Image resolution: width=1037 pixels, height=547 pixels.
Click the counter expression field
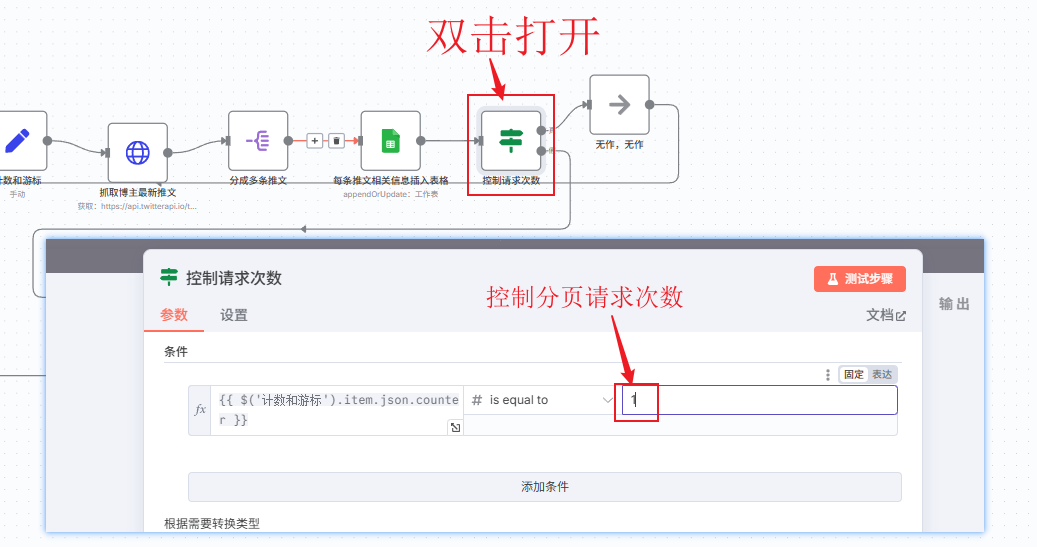(337, 410)
